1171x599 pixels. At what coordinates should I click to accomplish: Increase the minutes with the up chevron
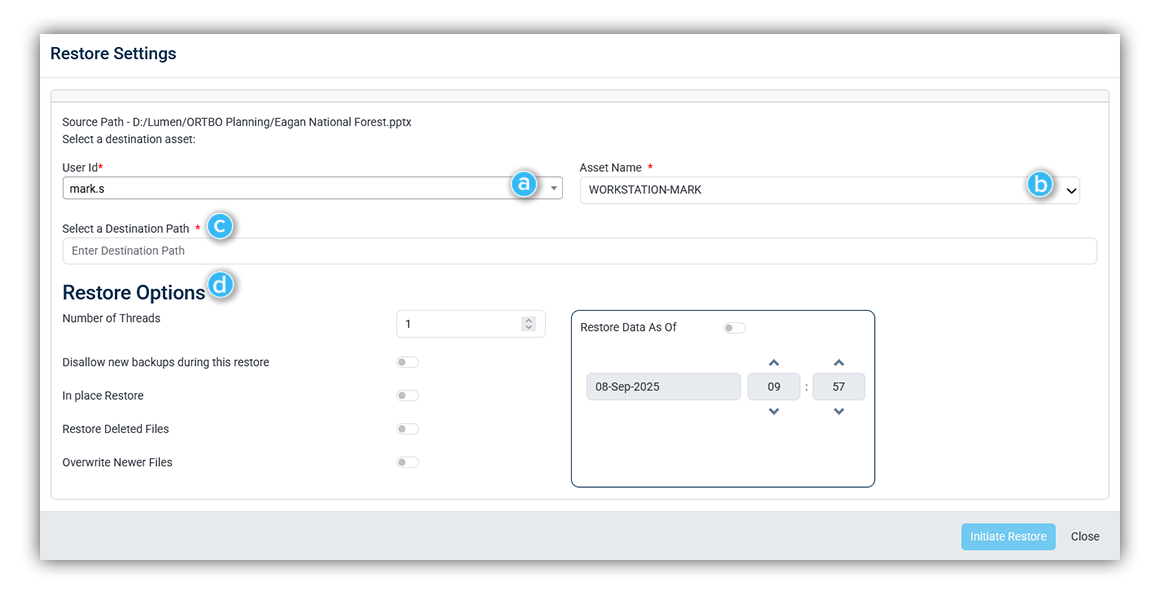point(839,363)
